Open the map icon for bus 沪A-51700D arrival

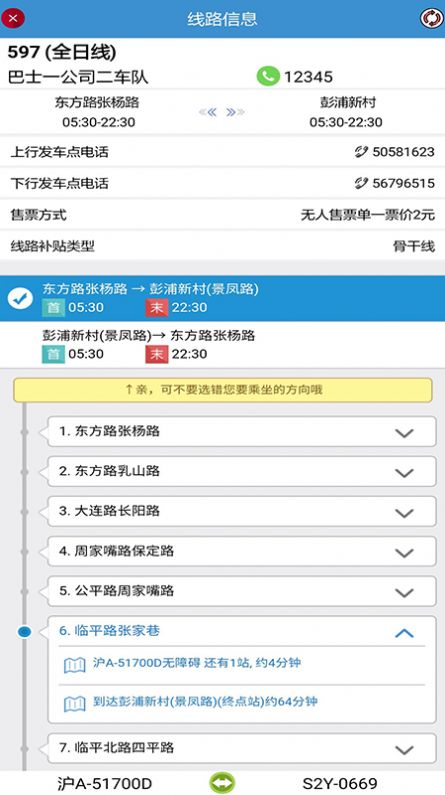75,664
